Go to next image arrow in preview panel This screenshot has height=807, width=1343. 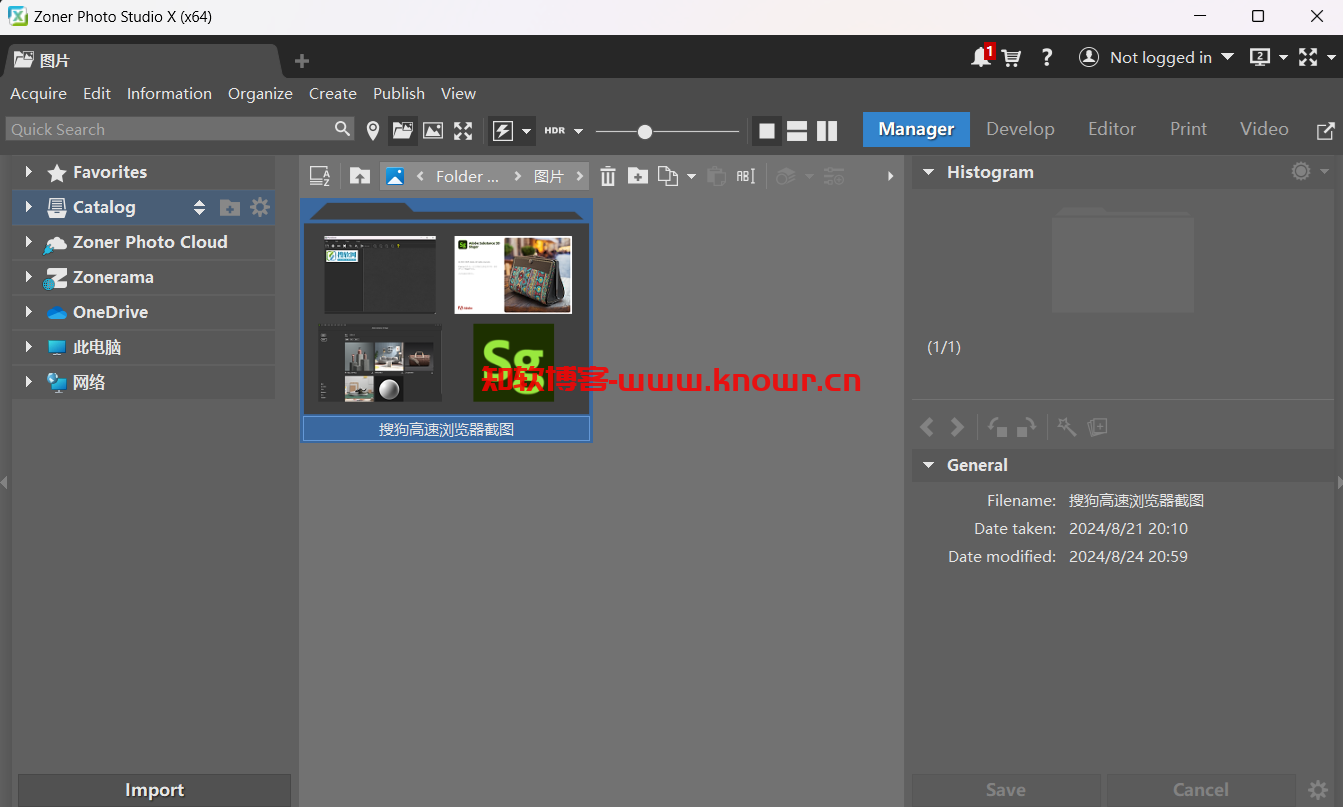(x=957, y=427)
